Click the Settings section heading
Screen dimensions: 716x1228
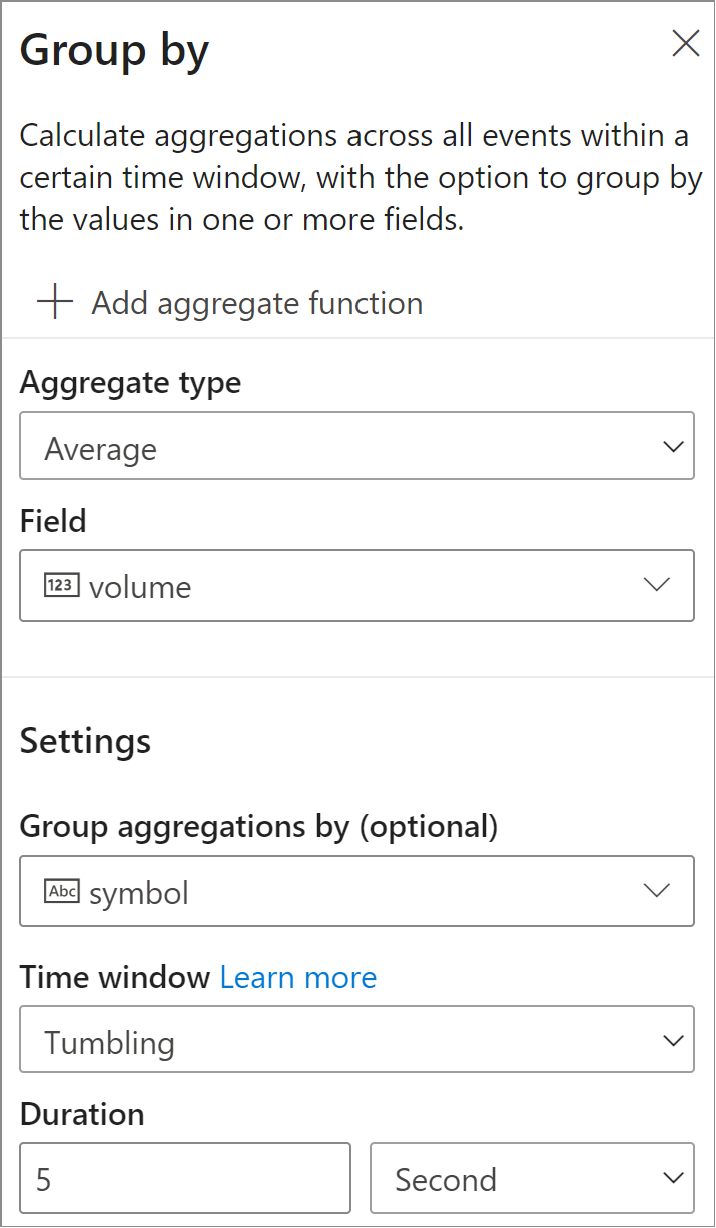point(85,741)
